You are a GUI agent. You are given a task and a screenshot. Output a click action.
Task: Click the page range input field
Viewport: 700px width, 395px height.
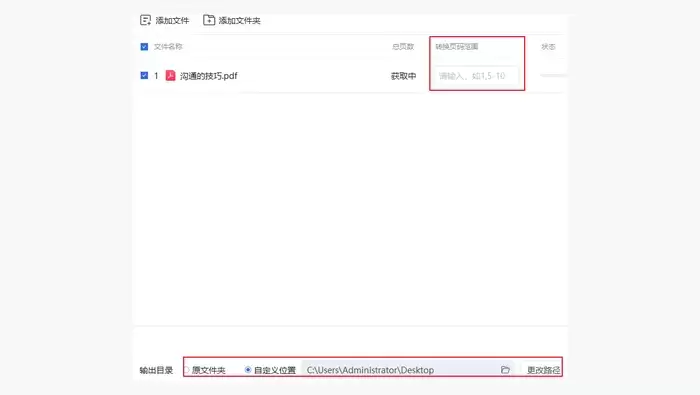pos(476,76)
